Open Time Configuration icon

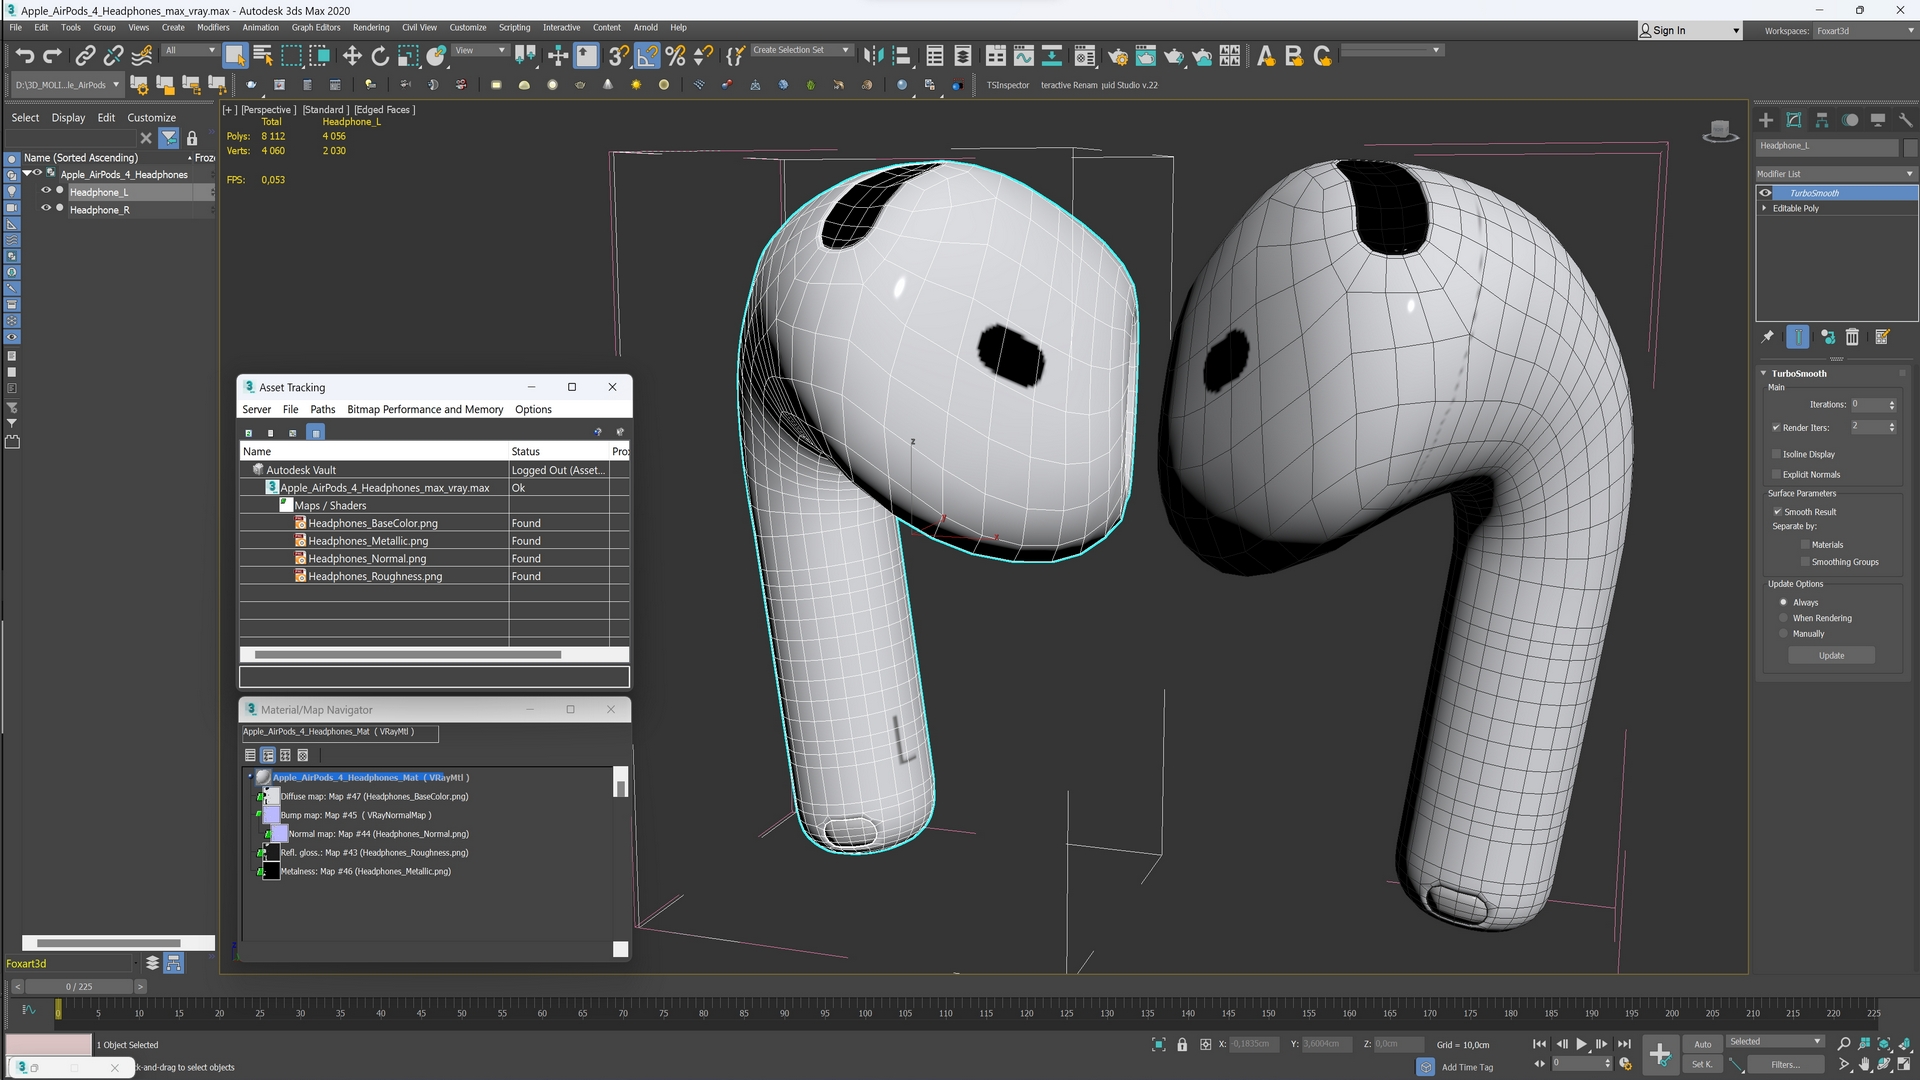tap(1625, 1064)
